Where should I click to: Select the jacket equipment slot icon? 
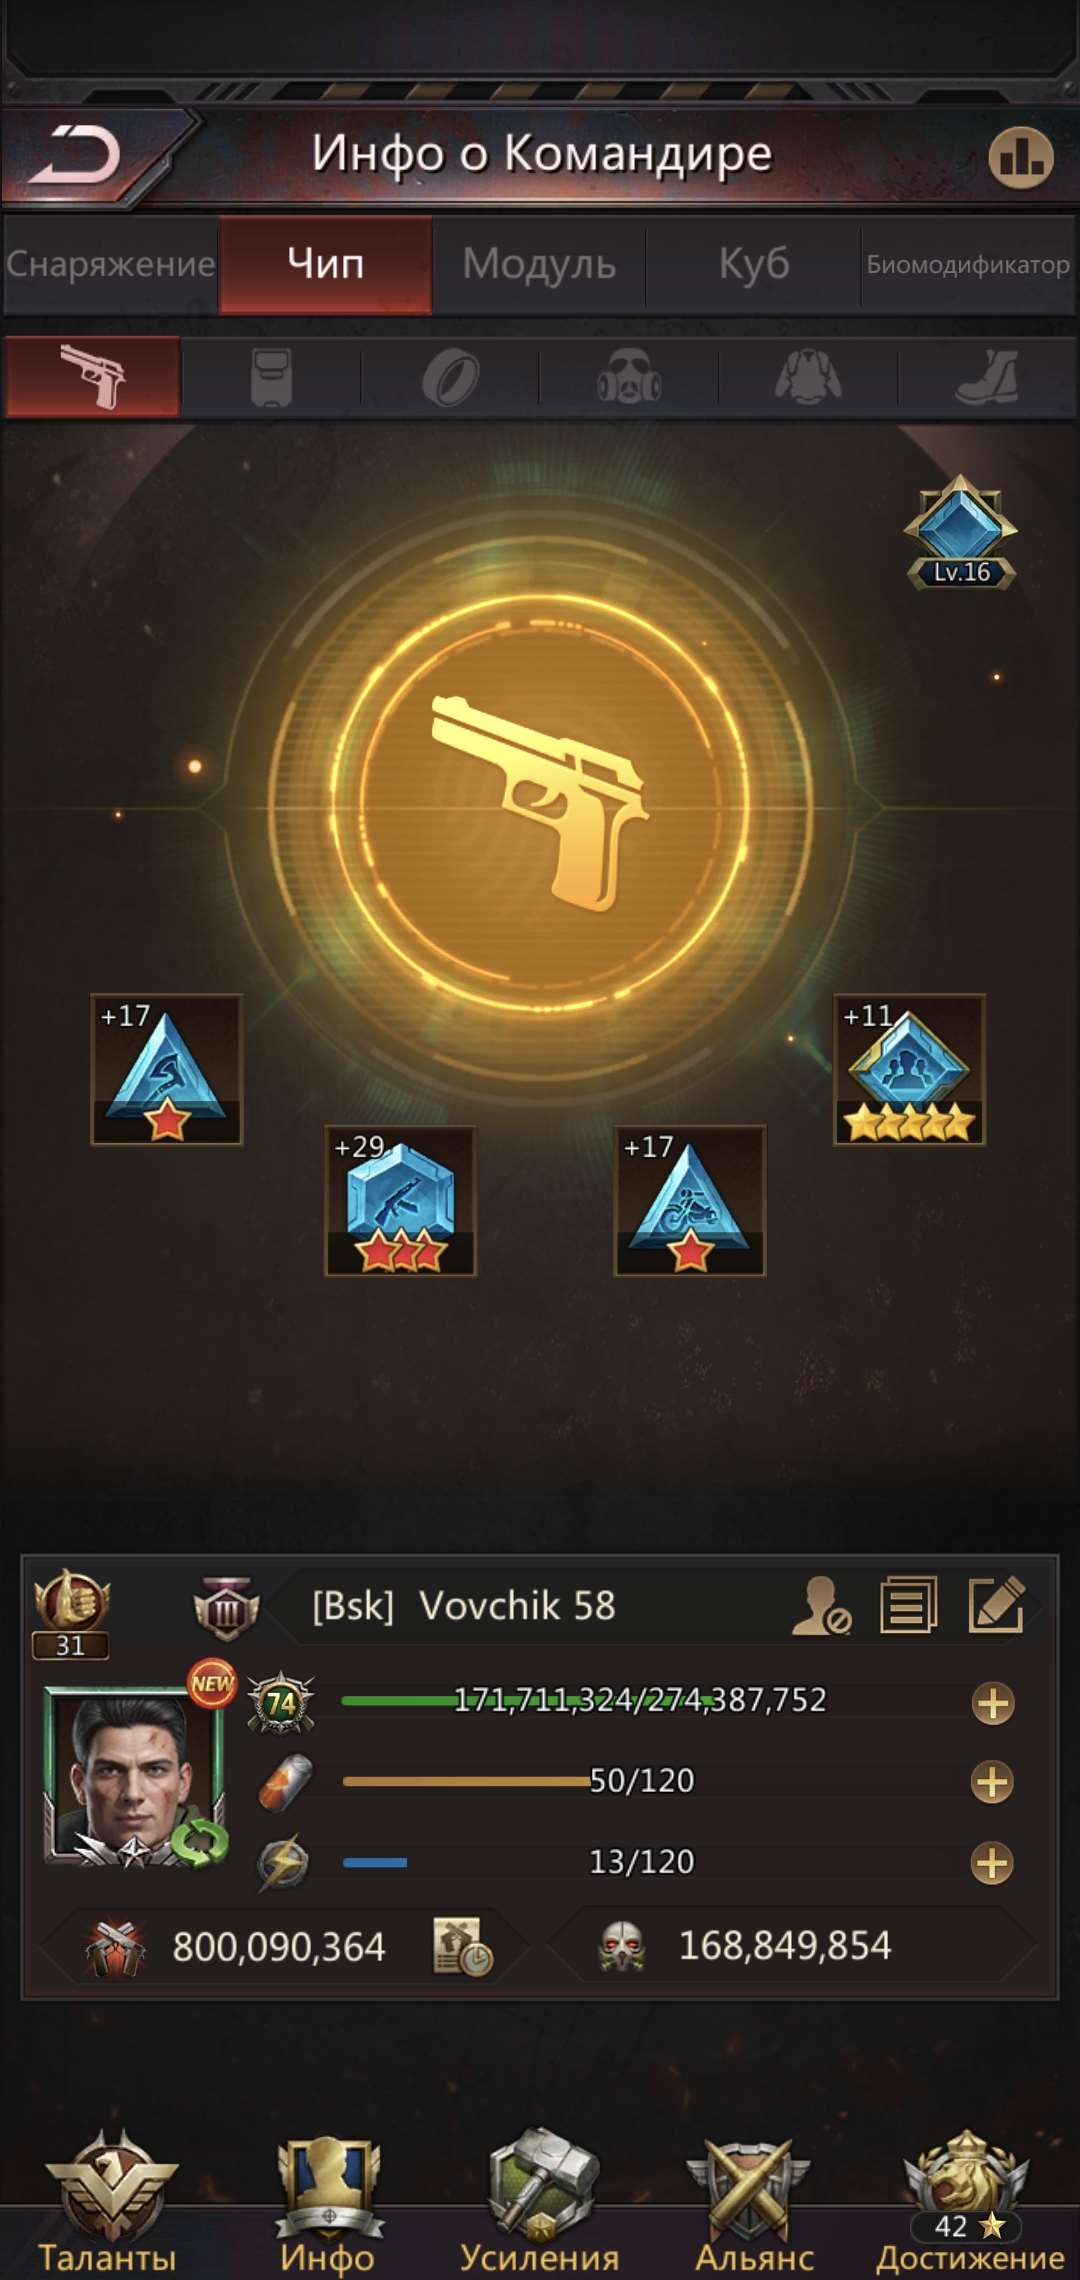coord(808,377)
